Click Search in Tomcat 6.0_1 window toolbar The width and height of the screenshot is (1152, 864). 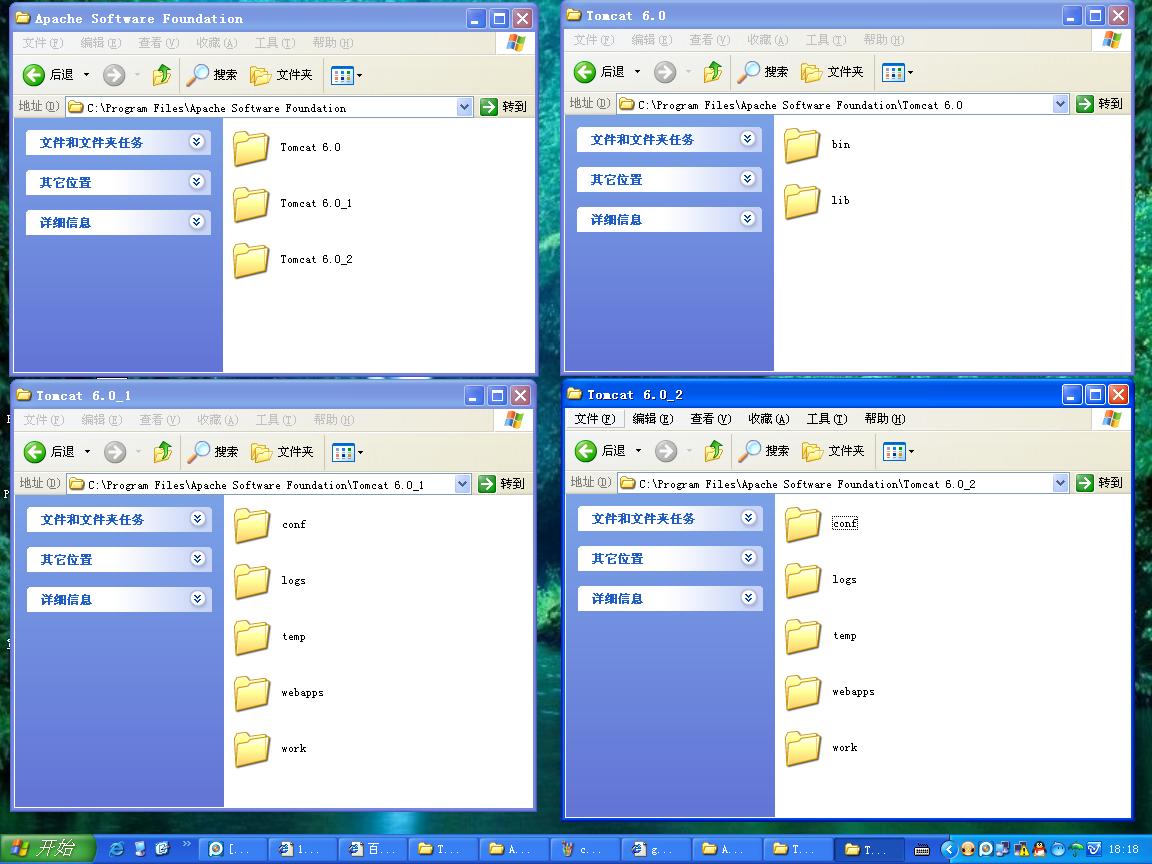tap(212, 451)
